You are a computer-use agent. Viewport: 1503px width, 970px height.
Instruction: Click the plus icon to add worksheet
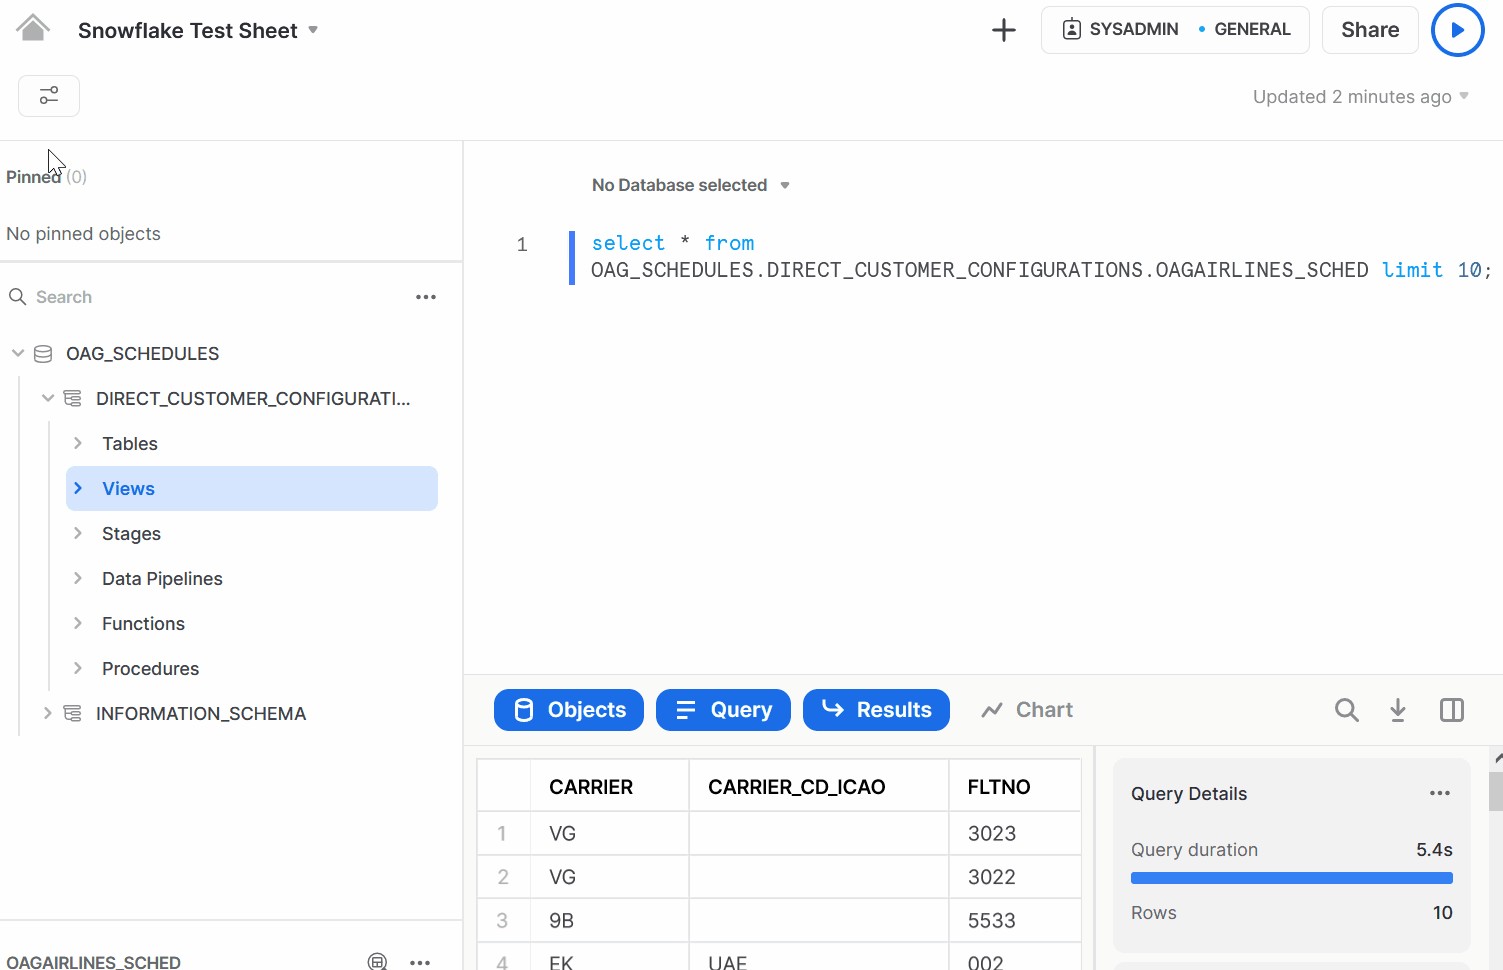(1003, 30)
